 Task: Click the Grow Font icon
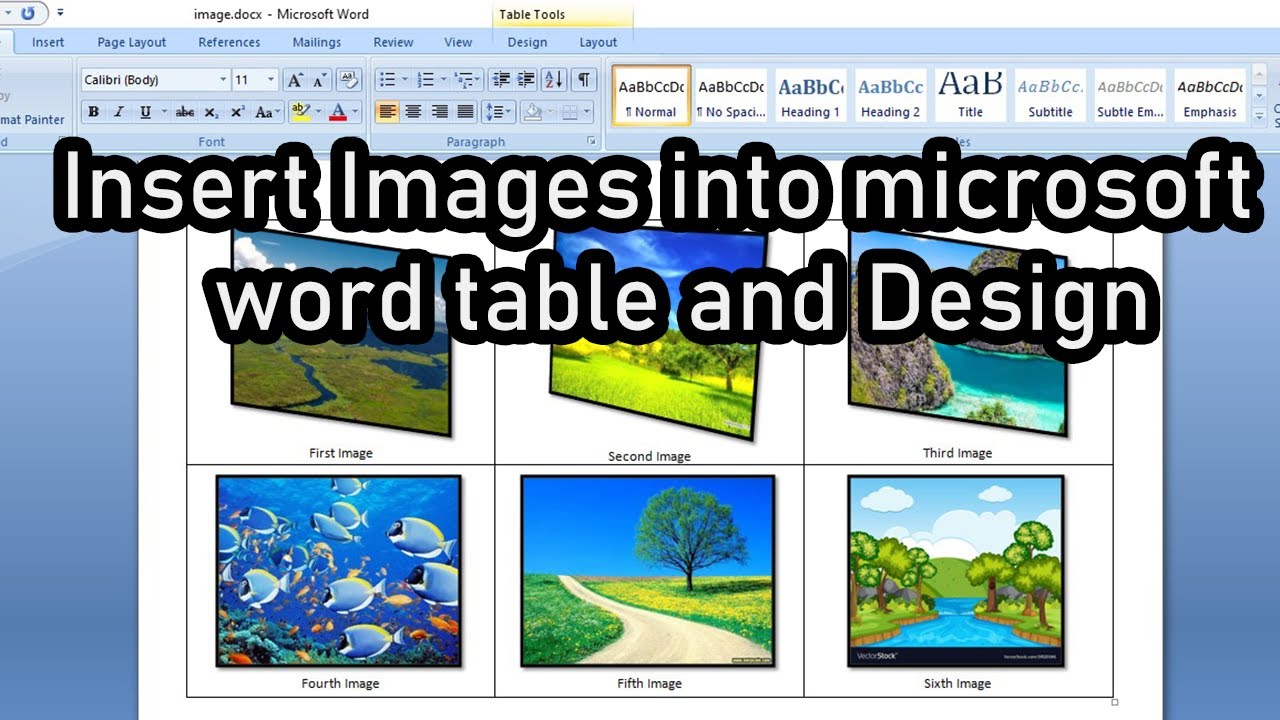[x=294, y=80]
